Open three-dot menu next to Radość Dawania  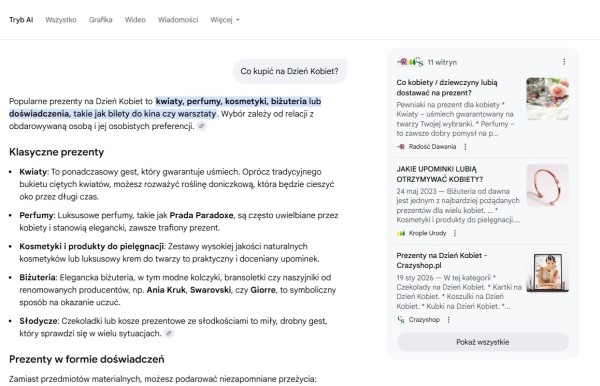point(465,147)
